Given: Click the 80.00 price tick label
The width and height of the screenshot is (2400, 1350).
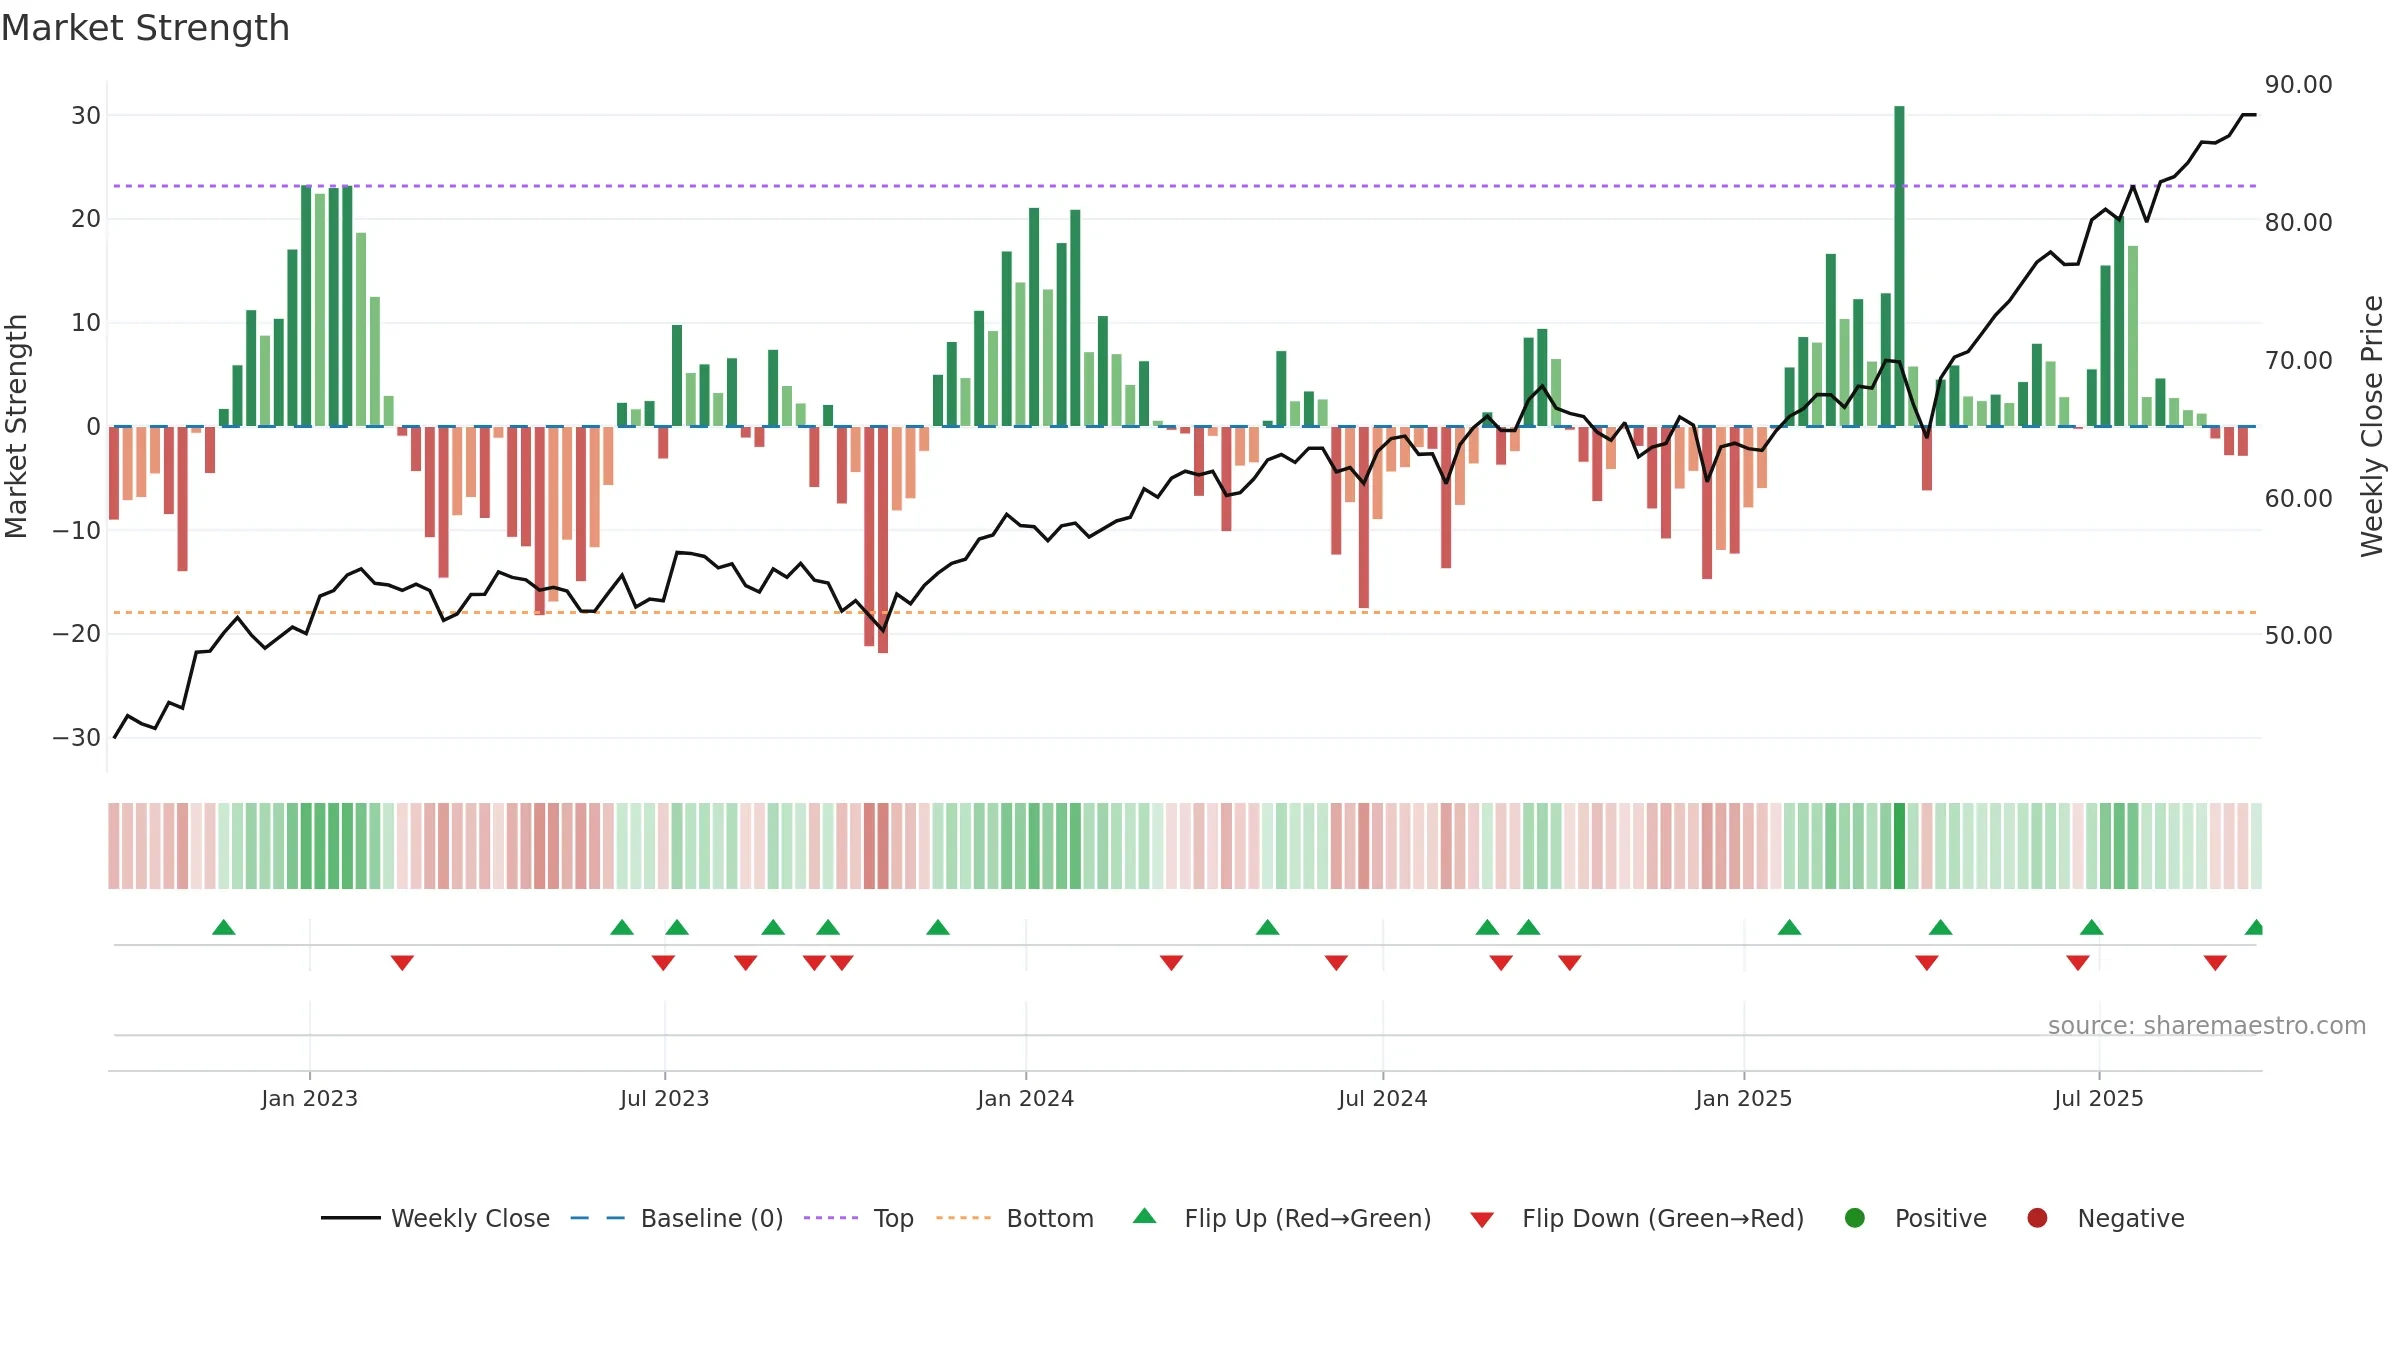Looking at the screenshot, I should 2298,222.
